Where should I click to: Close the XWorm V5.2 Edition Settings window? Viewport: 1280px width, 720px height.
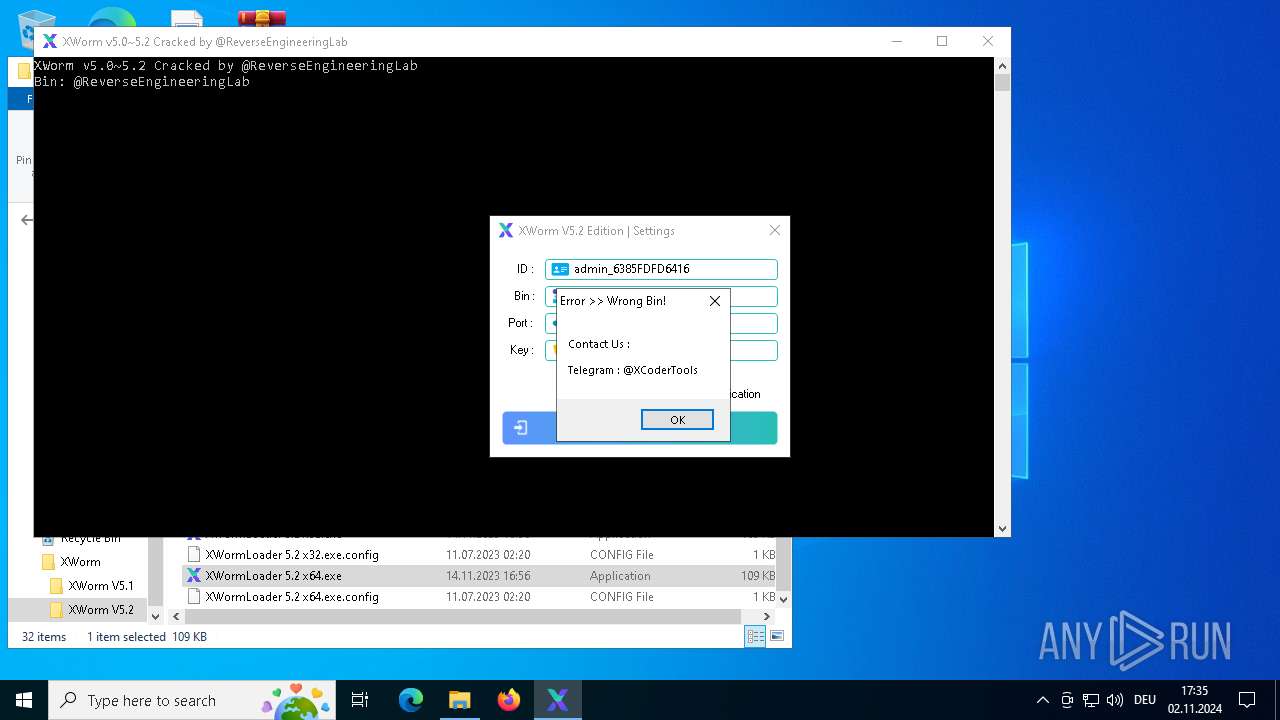point(774,230)
